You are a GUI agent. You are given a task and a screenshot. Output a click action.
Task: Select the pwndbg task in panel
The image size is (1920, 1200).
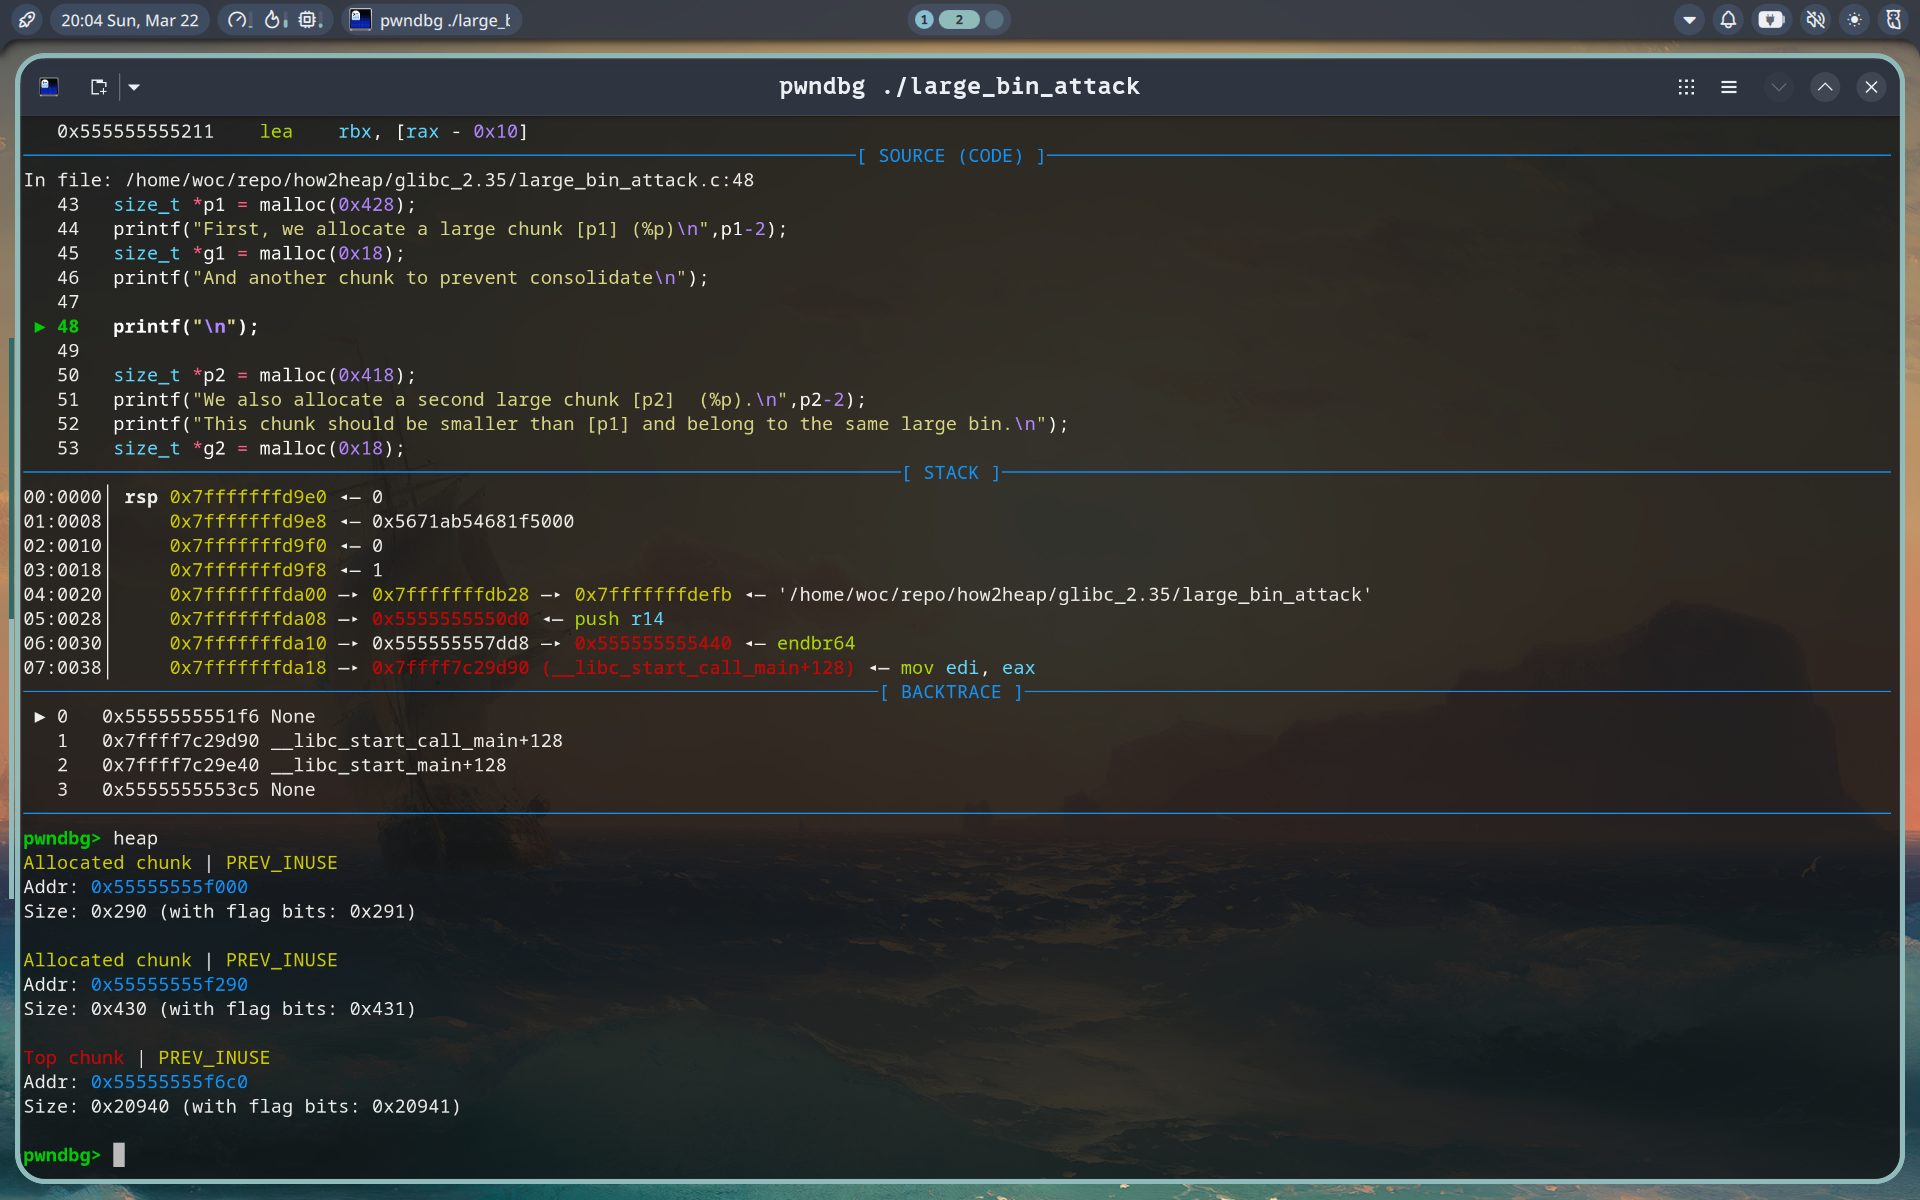pyautogui.click(x=432, y=20)
